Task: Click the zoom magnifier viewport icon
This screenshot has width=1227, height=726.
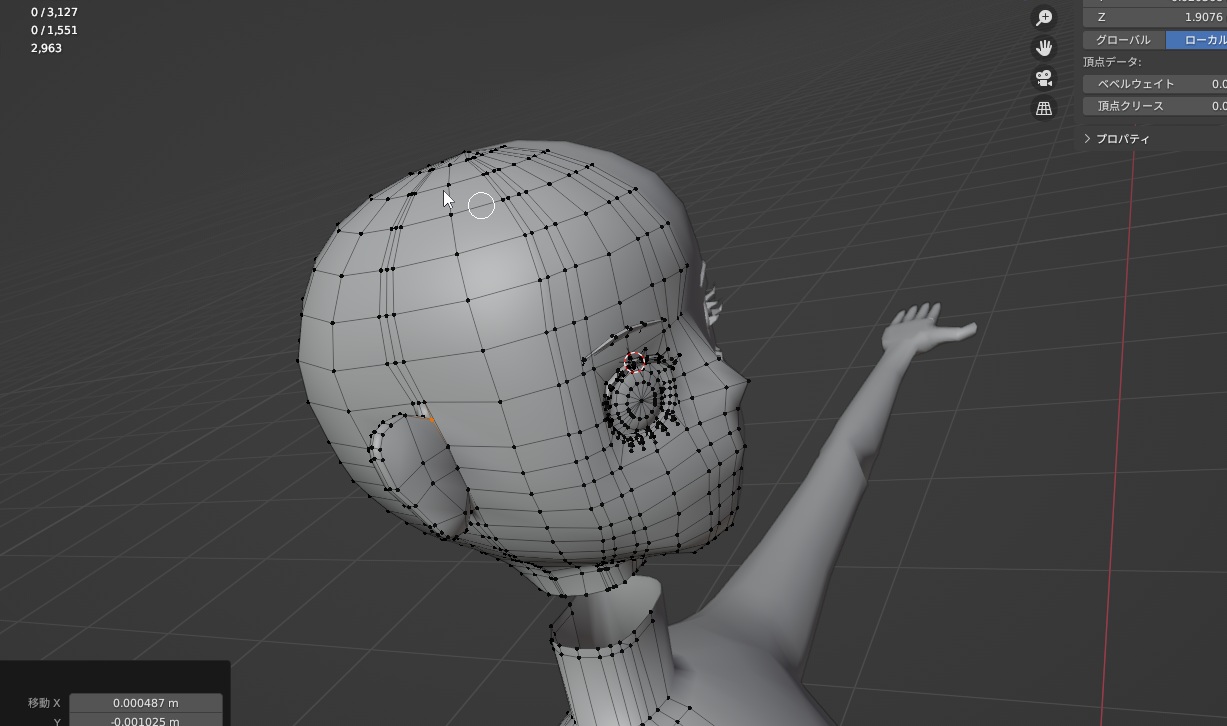Action: pyautogui.click(x=1044, y=18)
